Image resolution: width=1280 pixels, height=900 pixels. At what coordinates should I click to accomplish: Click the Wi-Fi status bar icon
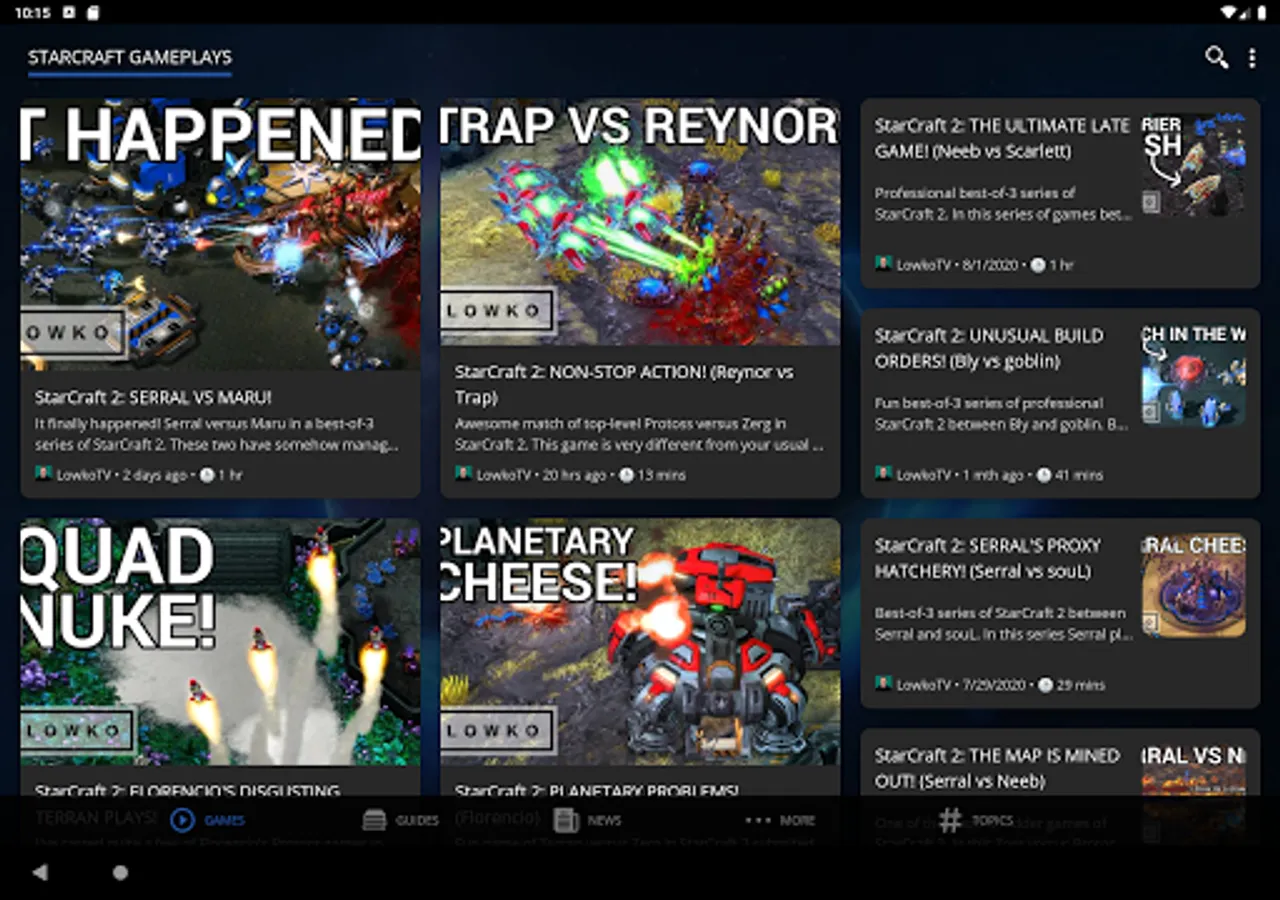coord(1228,12)
